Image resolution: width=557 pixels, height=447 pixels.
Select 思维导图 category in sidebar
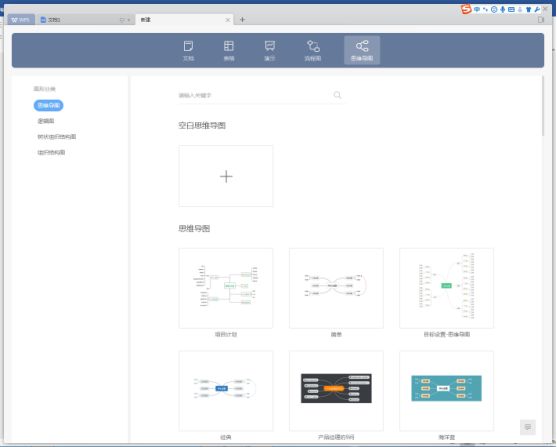click(48, 105)
